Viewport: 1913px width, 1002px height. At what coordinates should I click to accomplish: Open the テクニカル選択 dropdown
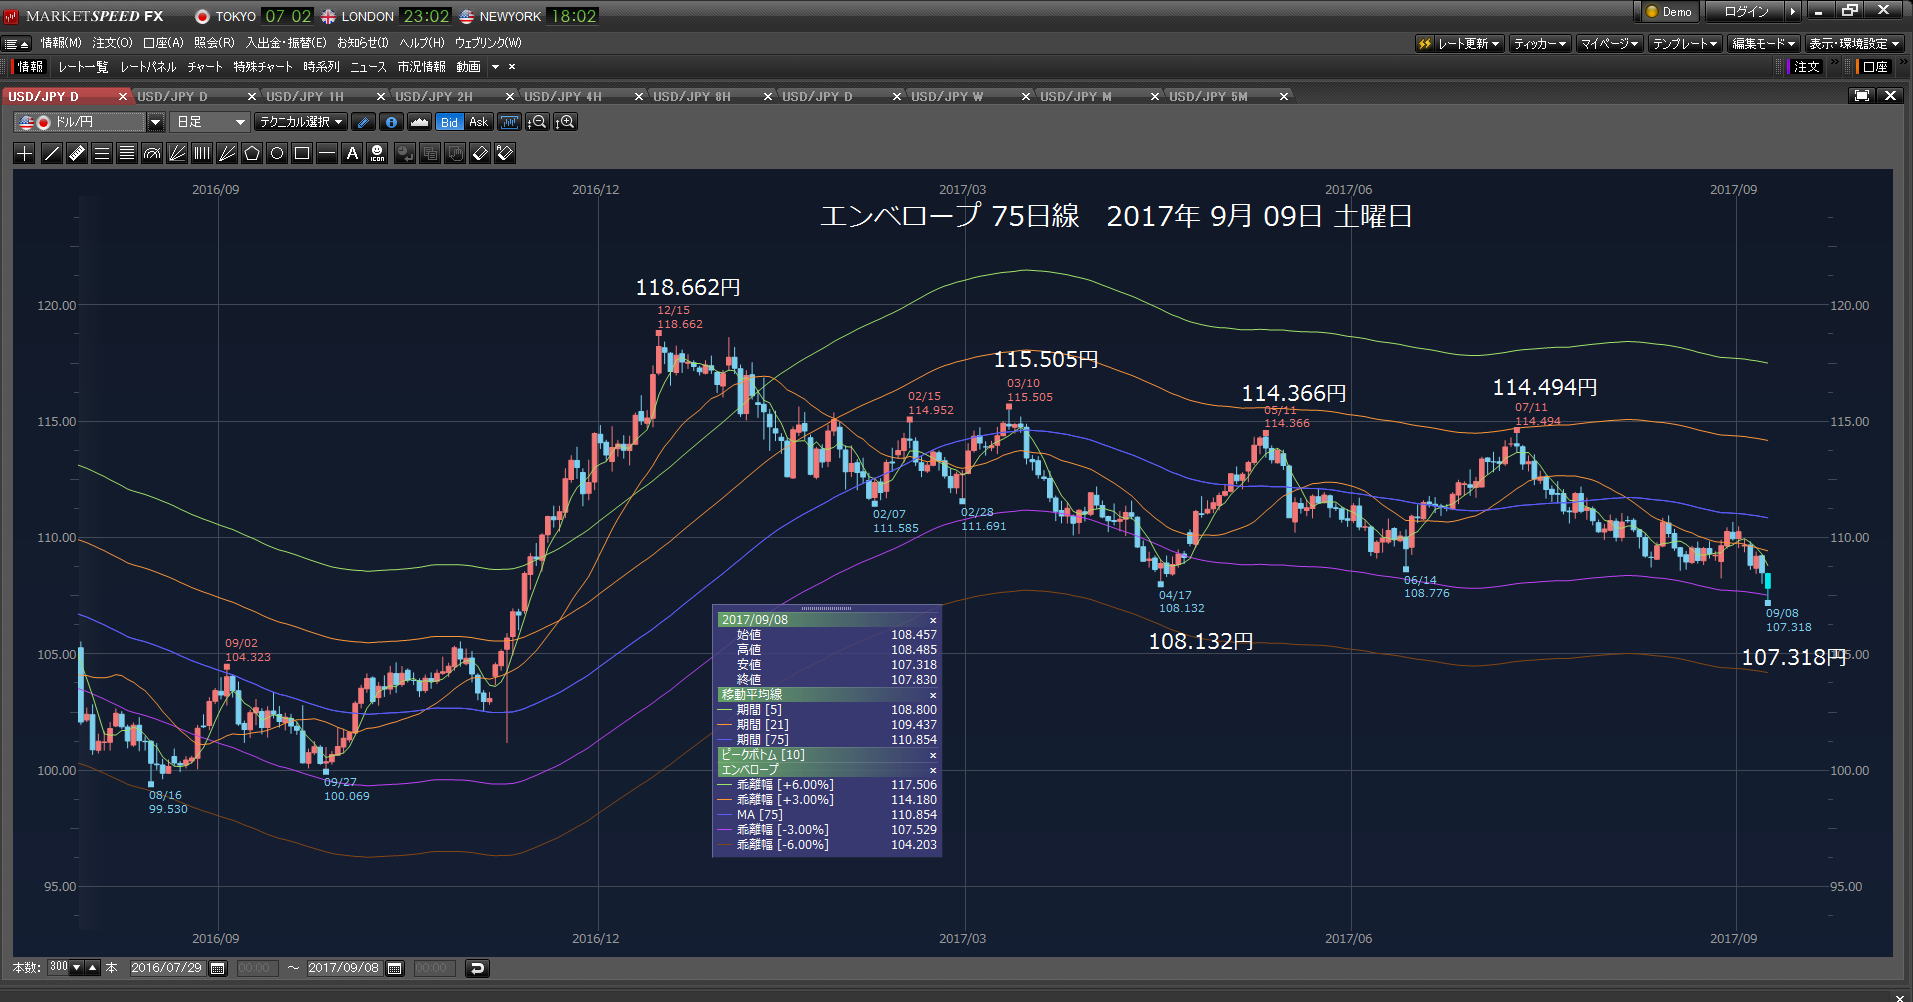tap(301, 122)
